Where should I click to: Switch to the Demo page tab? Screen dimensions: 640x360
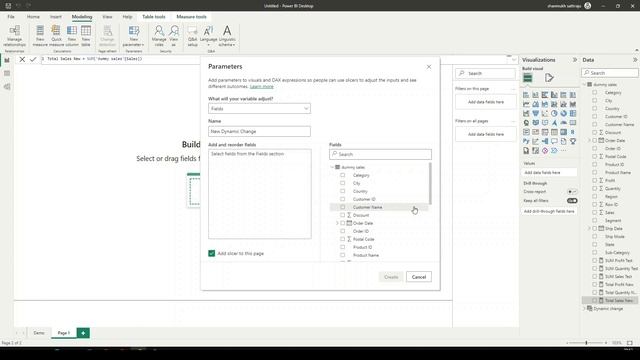tap(39, 333)
